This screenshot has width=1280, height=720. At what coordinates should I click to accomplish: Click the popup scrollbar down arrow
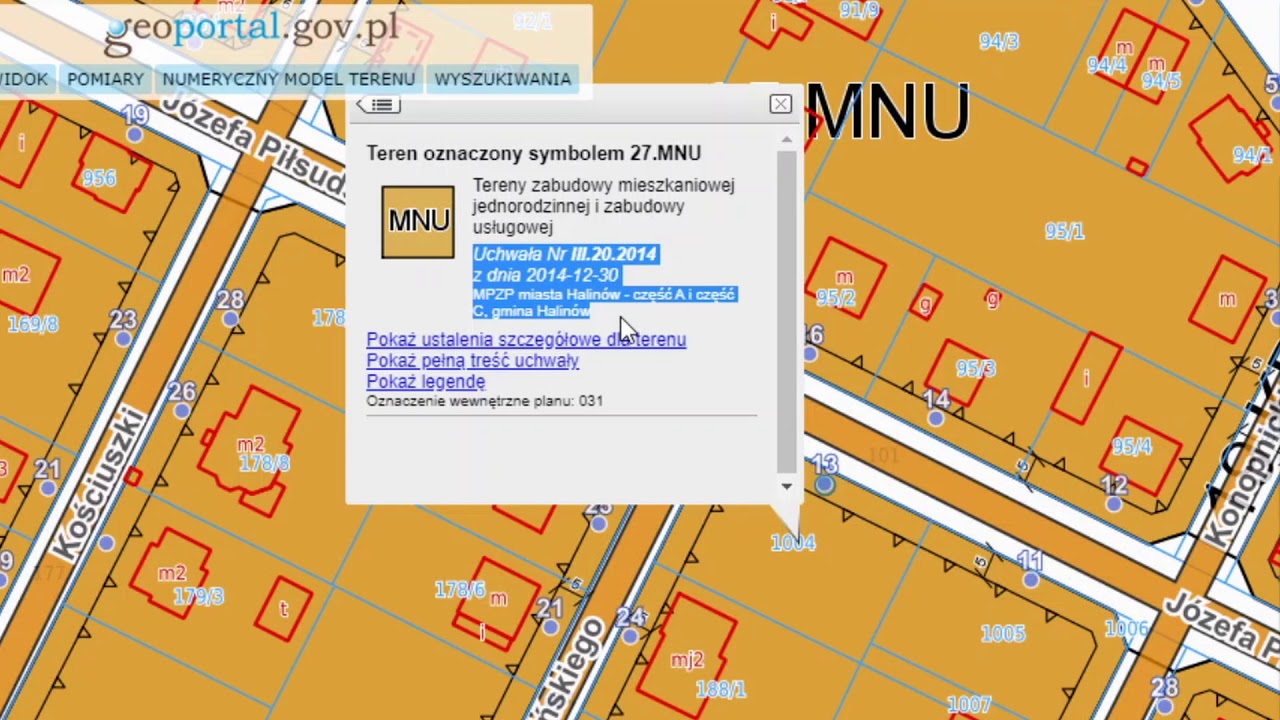[x=786, y=486]
